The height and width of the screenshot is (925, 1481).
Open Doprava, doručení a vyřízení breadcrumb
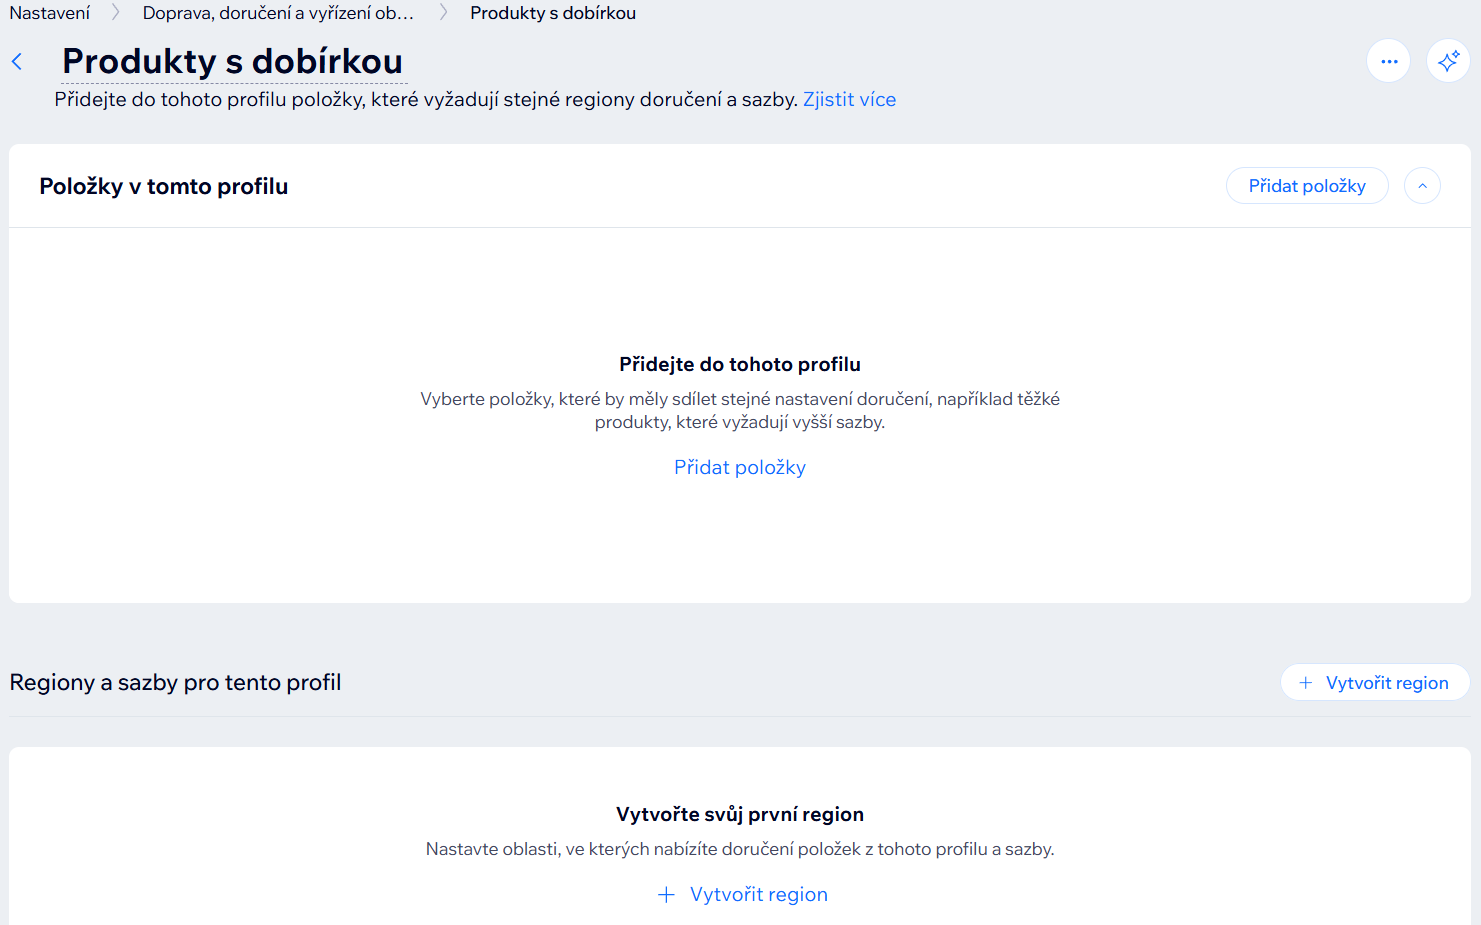point(277,13)
